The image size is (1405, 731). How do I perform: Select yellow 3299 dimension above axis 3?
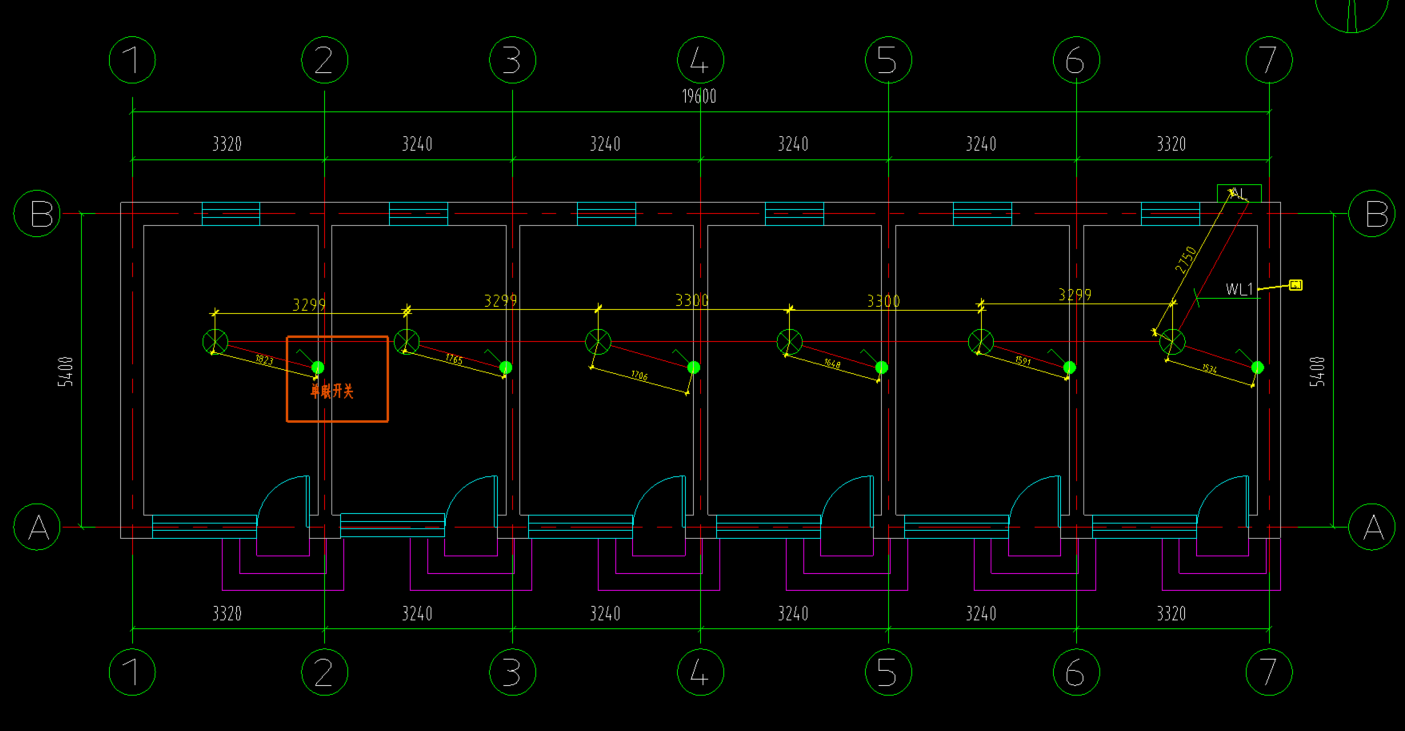[x=500, y=300]
